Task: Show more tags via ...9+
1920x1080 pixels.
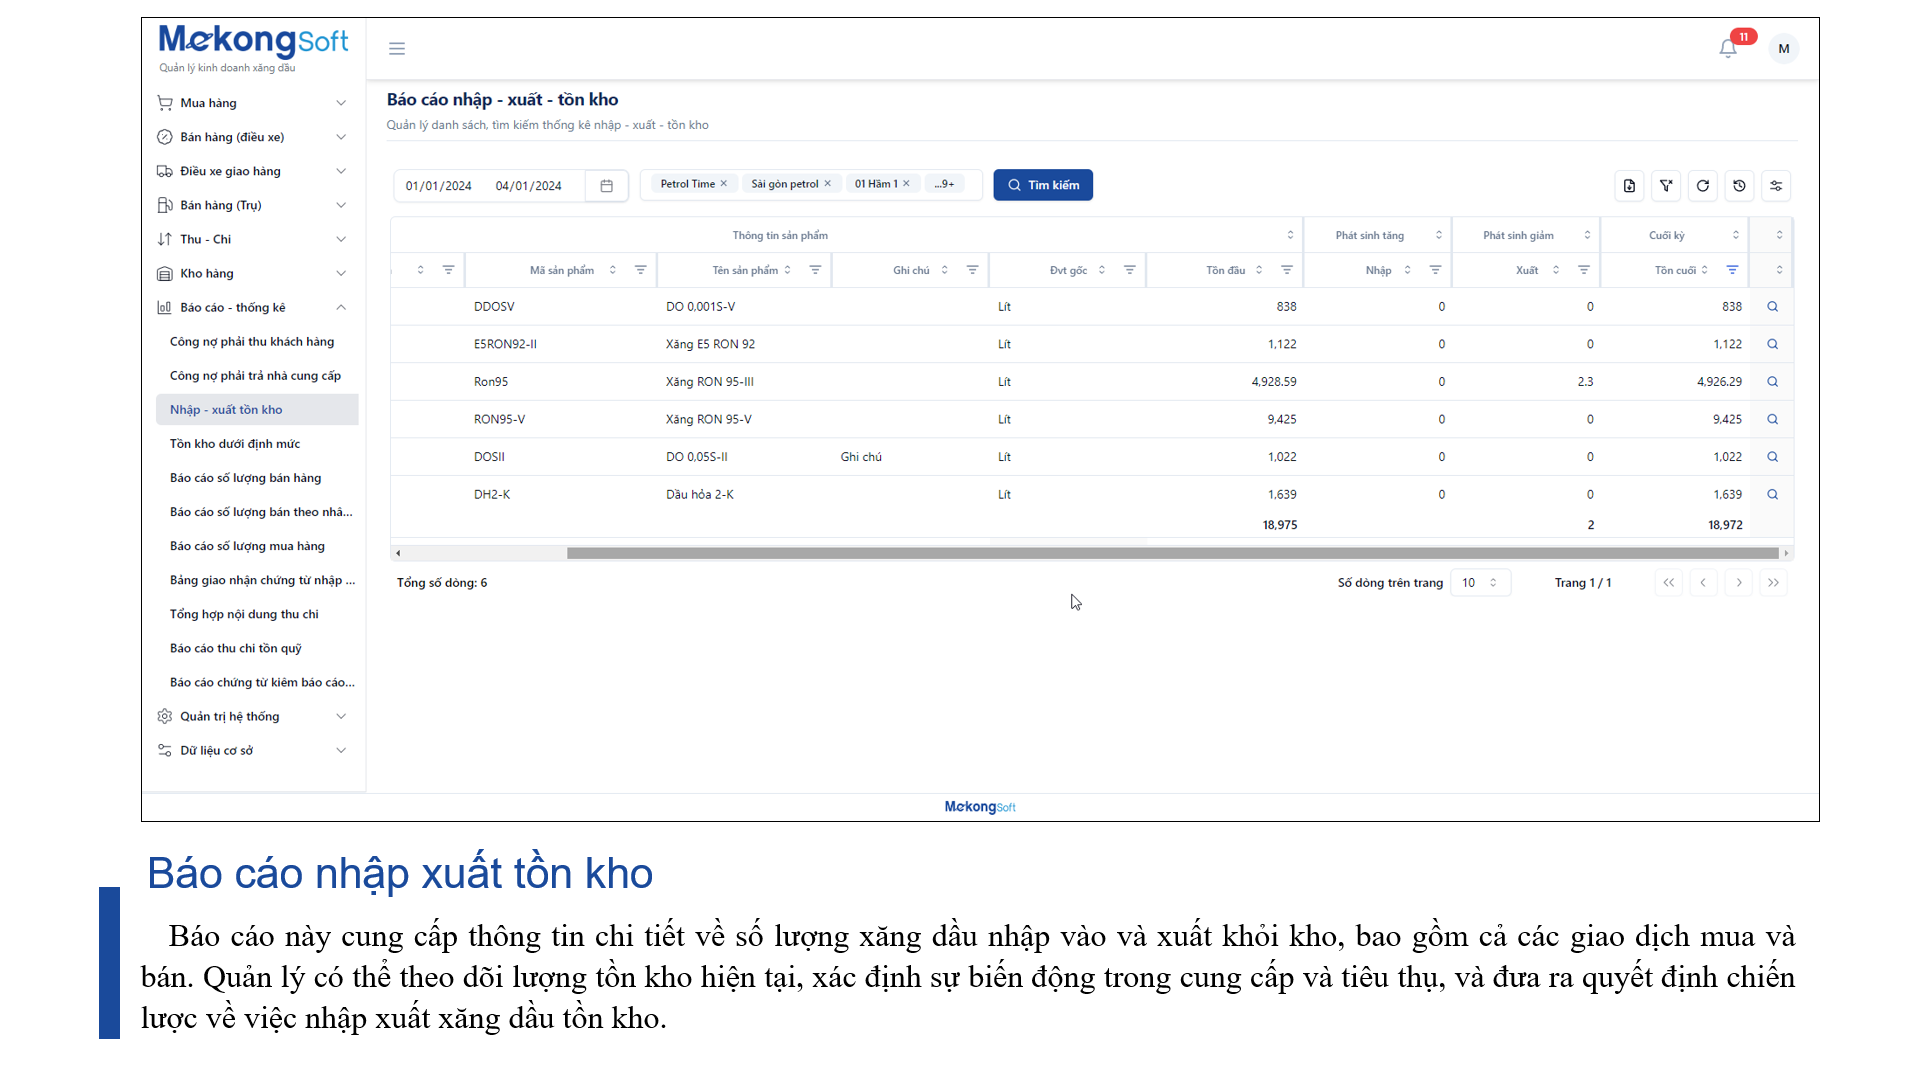Action: point(945,184)
